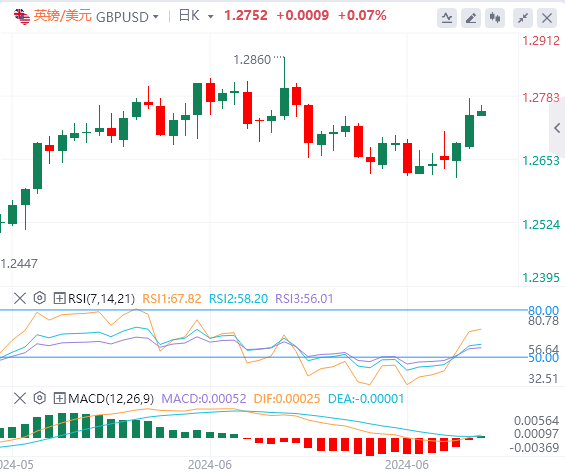Expand the GBPUSD symbol dropdown

[156, 17]
